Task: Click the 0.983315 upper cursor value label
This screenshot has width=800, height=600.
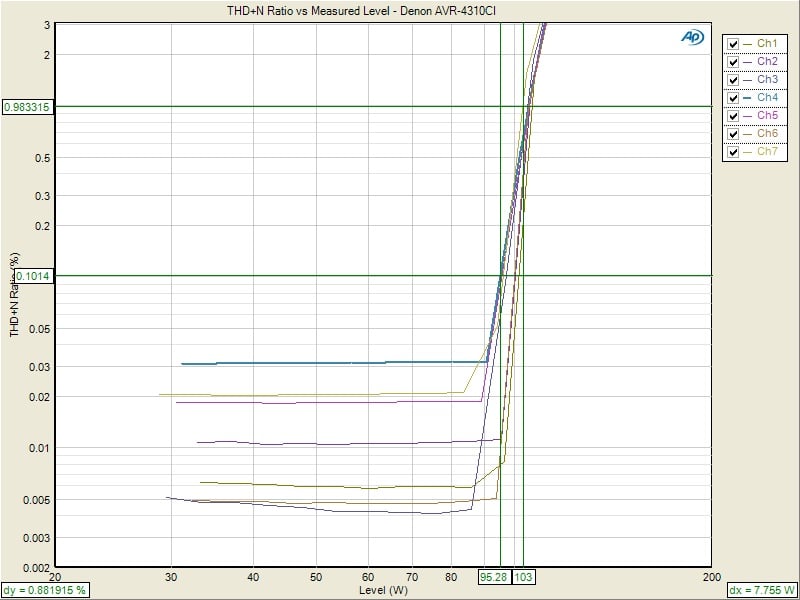Action: pos(28,106)
